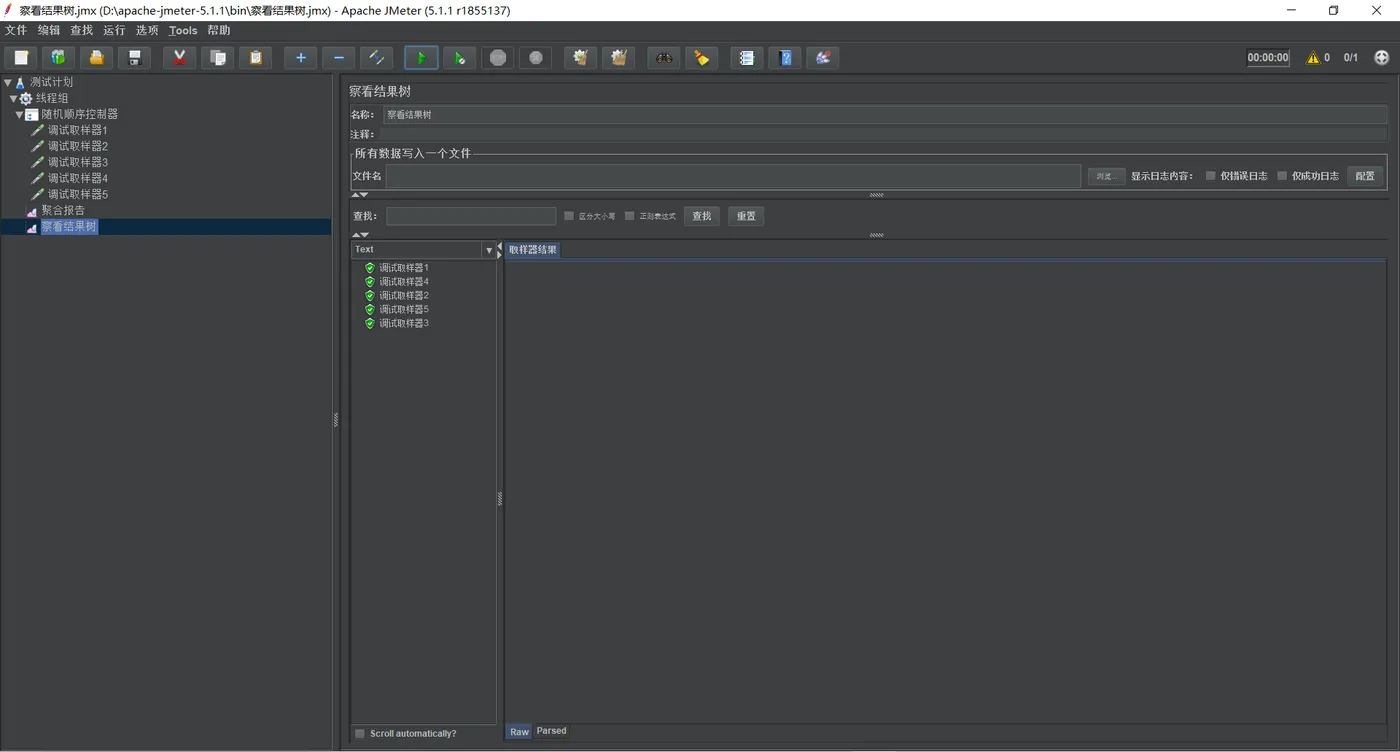Click the 名称 field containing 察看结果树

pyautogui.click(x=885, y=115)
